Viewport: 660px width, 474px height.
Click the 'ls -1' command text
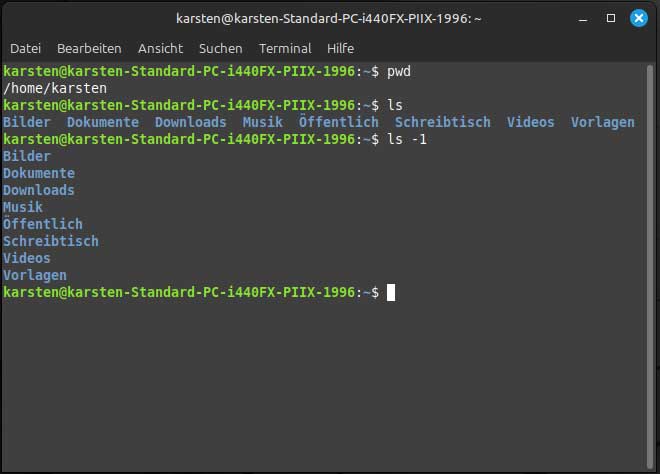click(407, 139)
